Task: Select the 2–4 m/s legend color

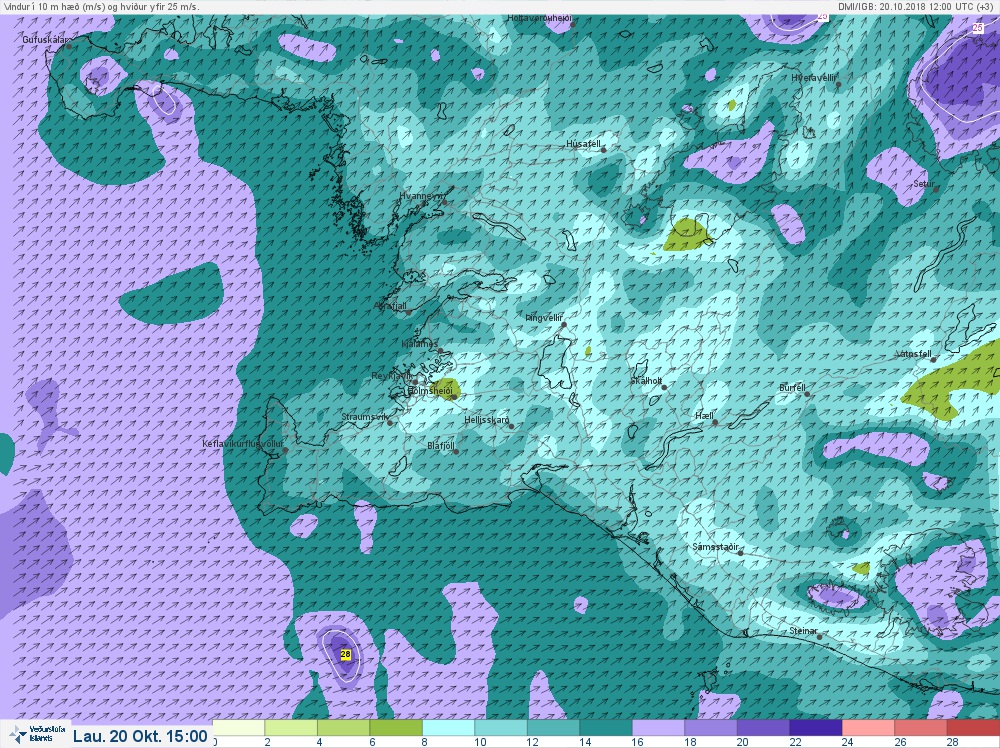Action: (x=291, y=728)
